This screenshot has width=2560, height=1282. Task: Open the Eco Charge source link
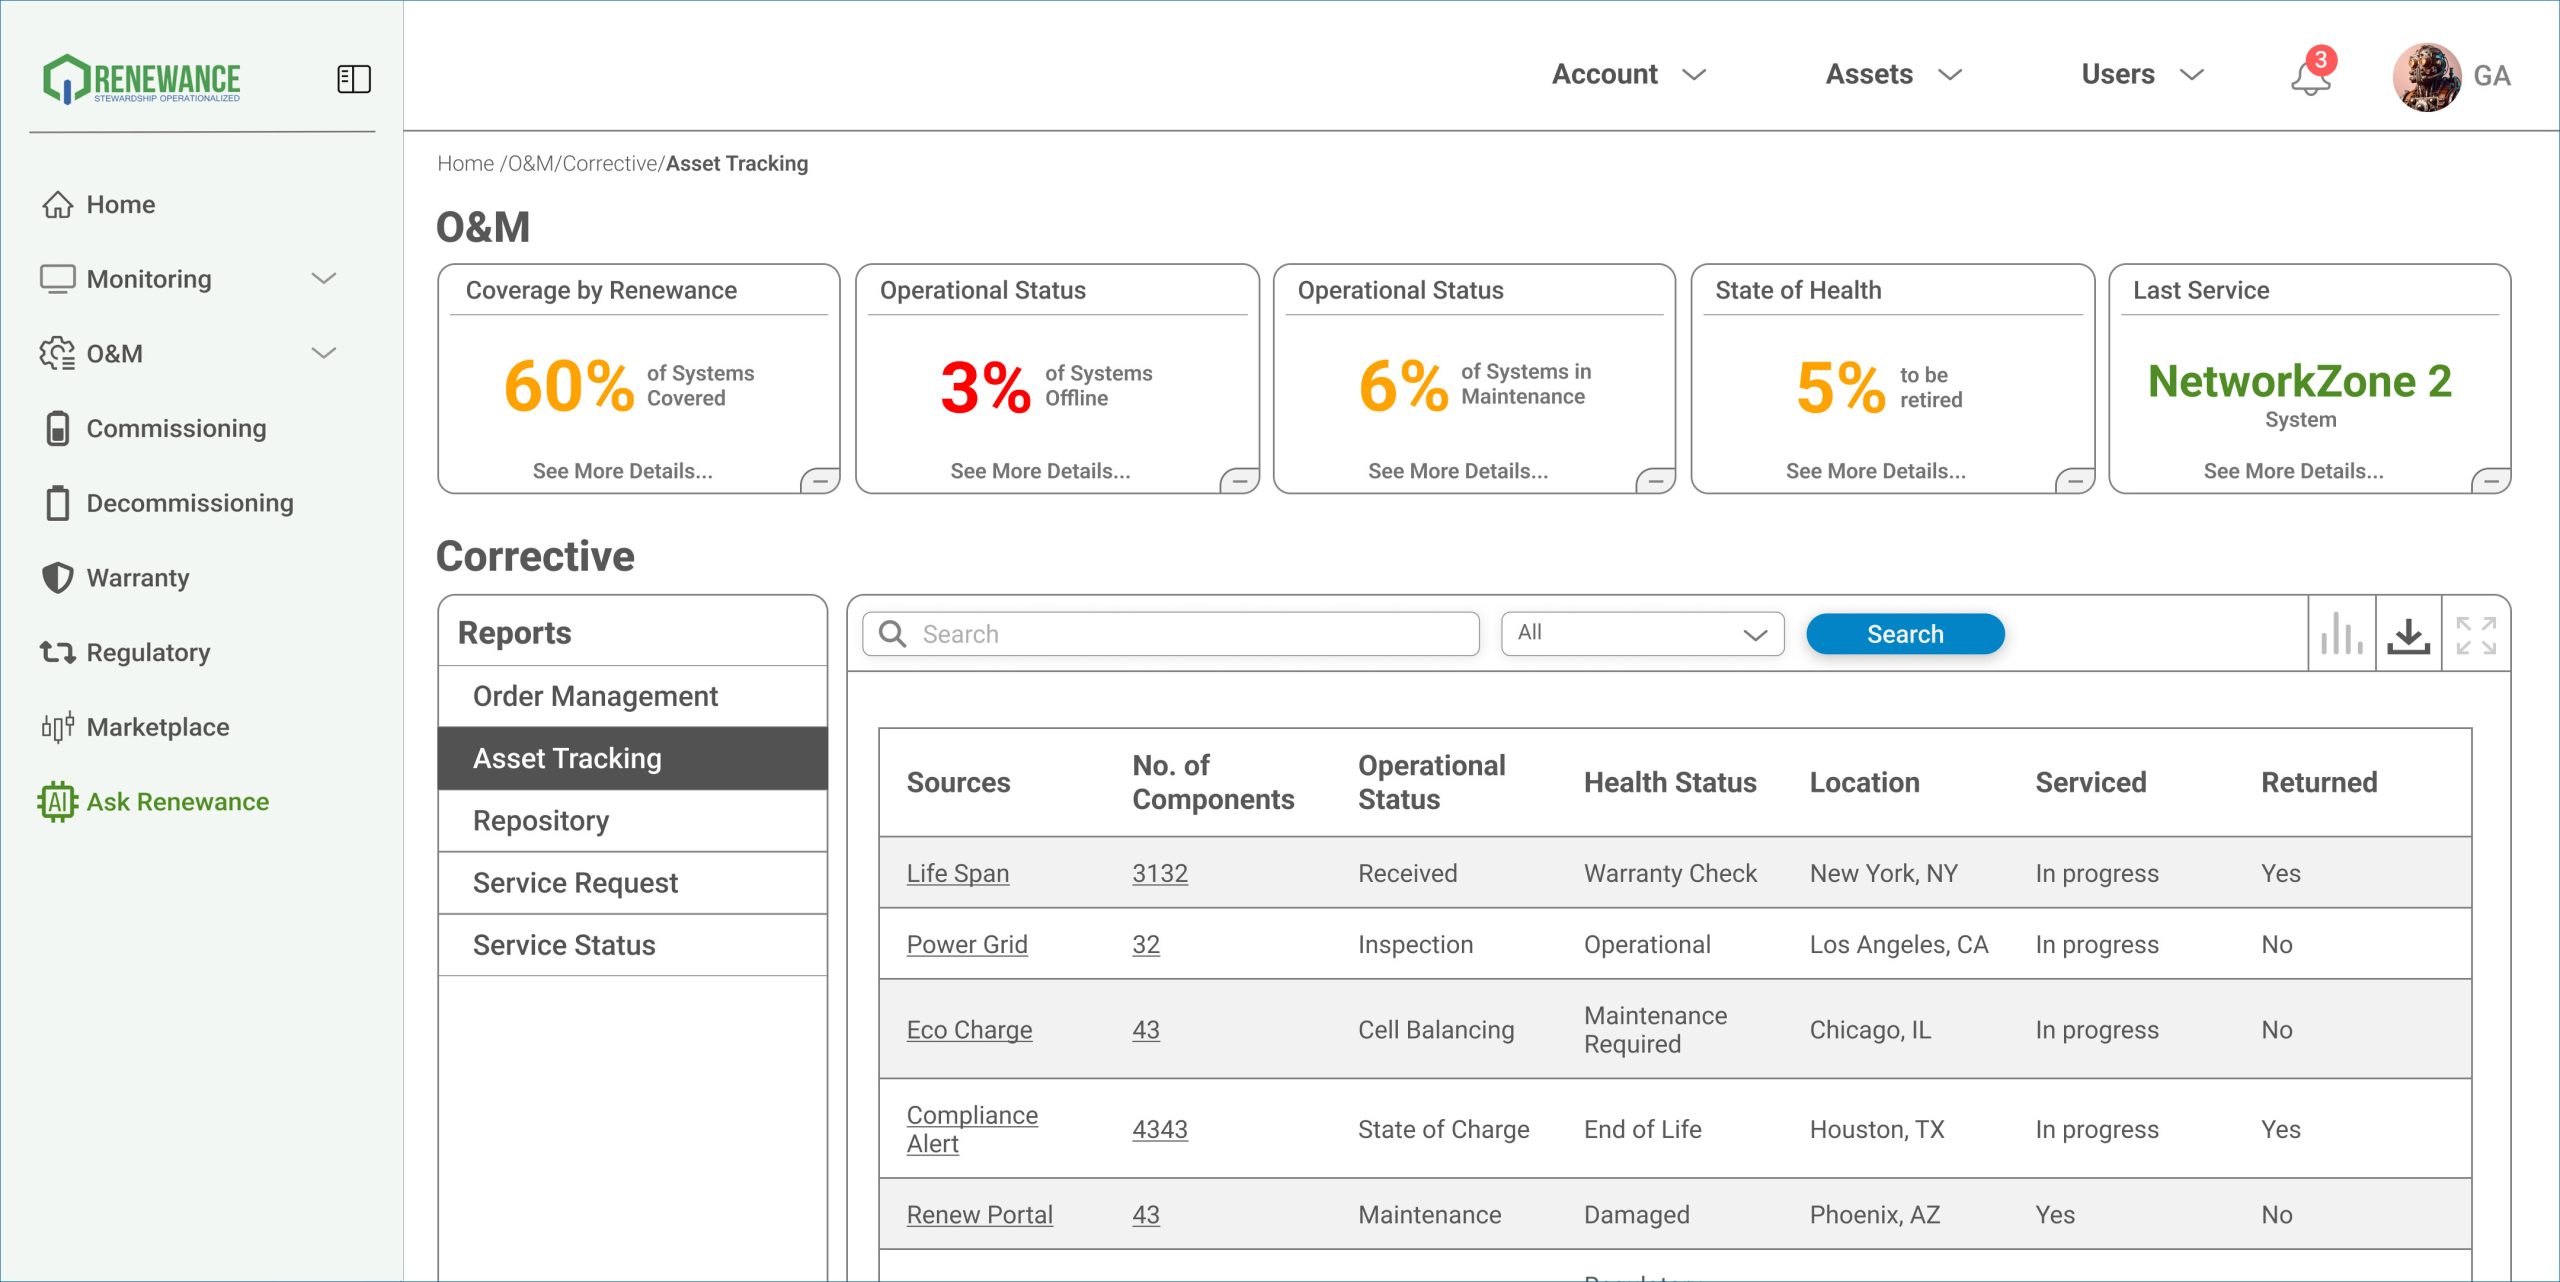pyautogui.click(x=969, y=1029)
